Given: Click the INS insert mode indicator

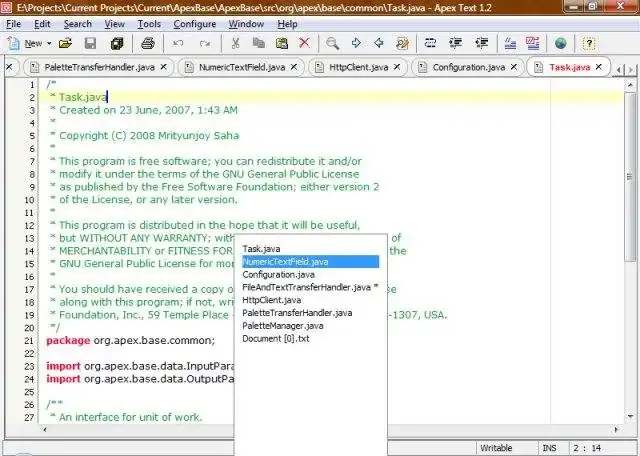Looking at the screenshot, I should (549, 448).
